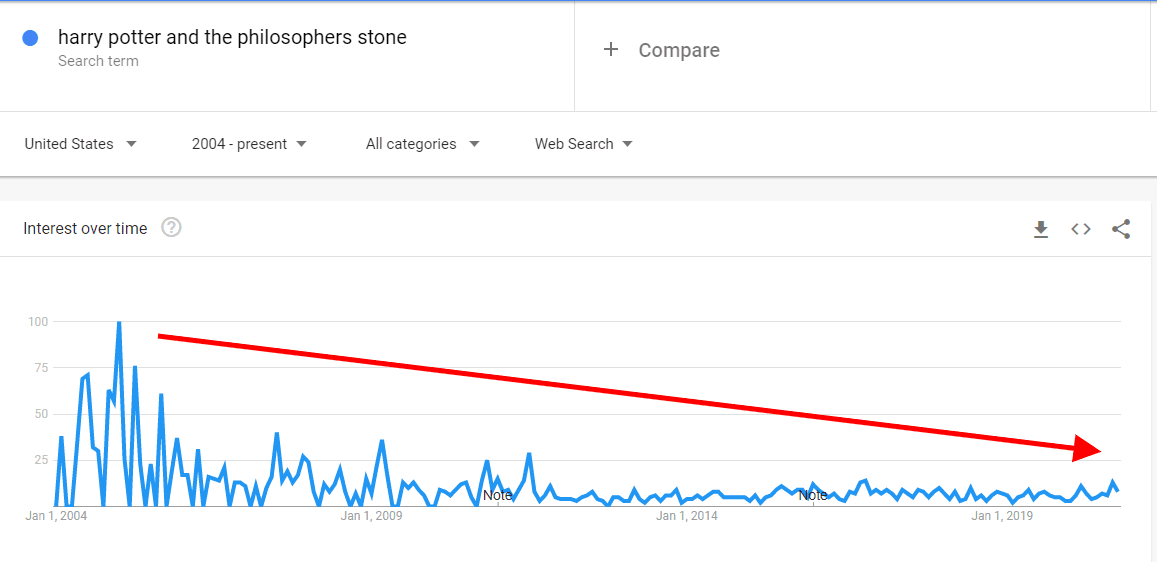Select the Jan 1, 2014 axis label
The image size is (1157, 562).
tap(686, 516)
